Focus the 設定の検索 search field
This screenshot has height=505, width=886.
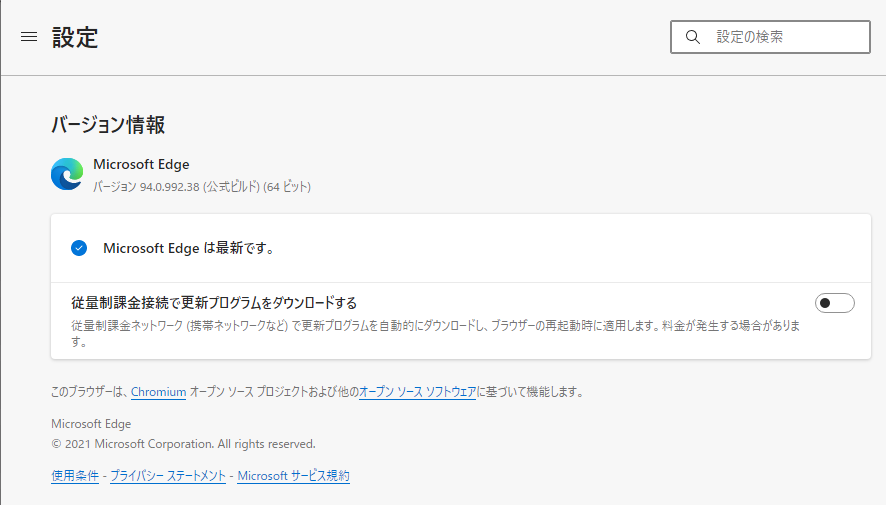(x=770, y=37)
